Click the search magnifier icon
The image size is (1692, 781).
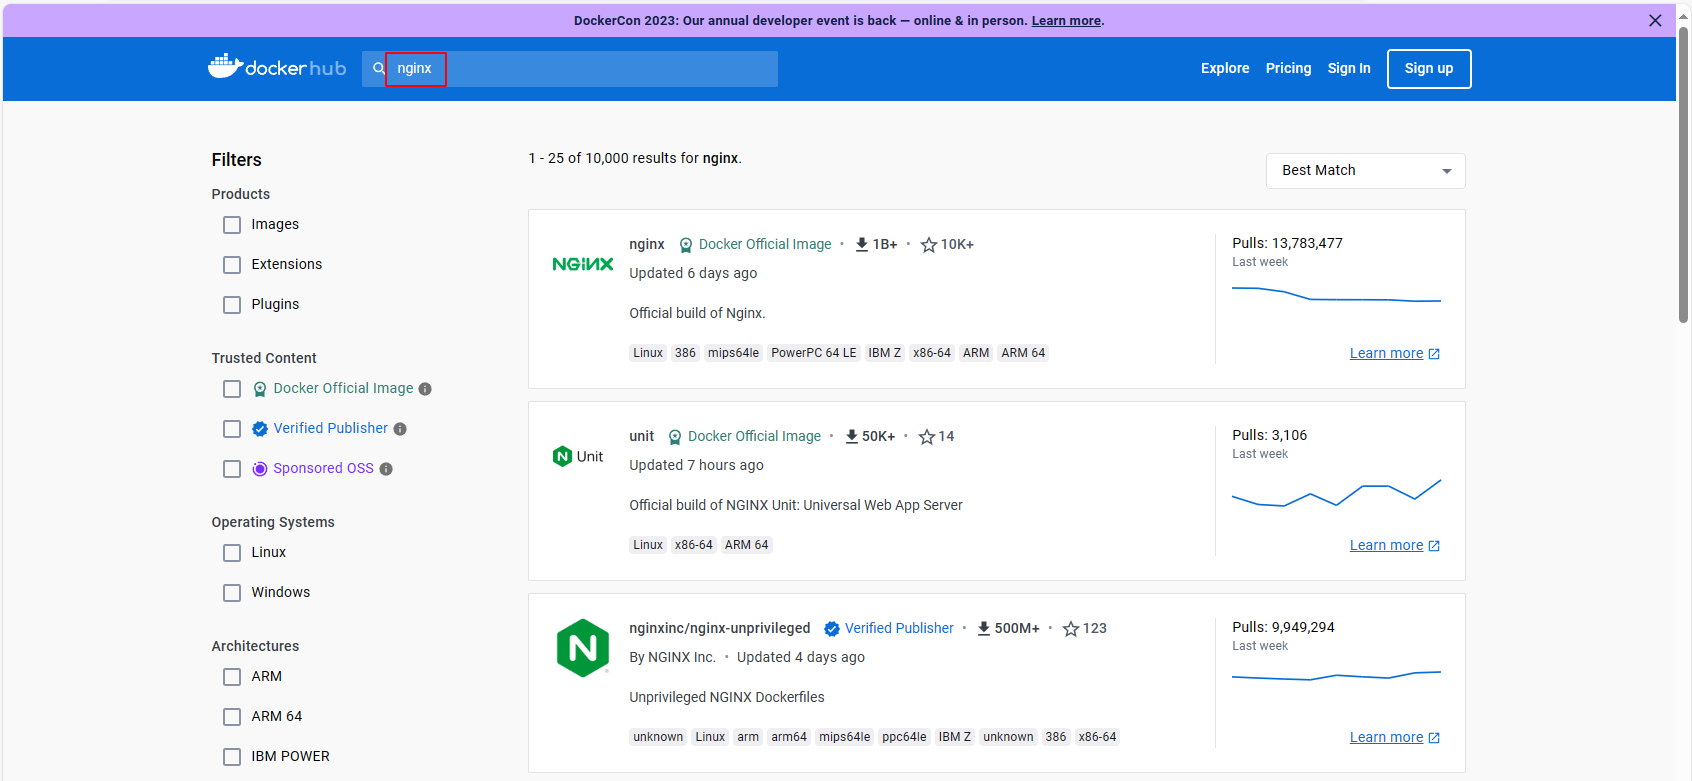point(379,68)
